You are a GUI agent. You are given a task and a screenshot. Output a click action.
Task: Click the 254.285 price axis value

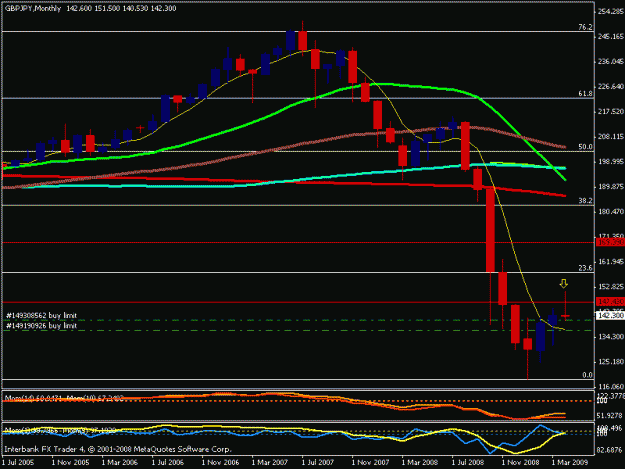(610, 12)
